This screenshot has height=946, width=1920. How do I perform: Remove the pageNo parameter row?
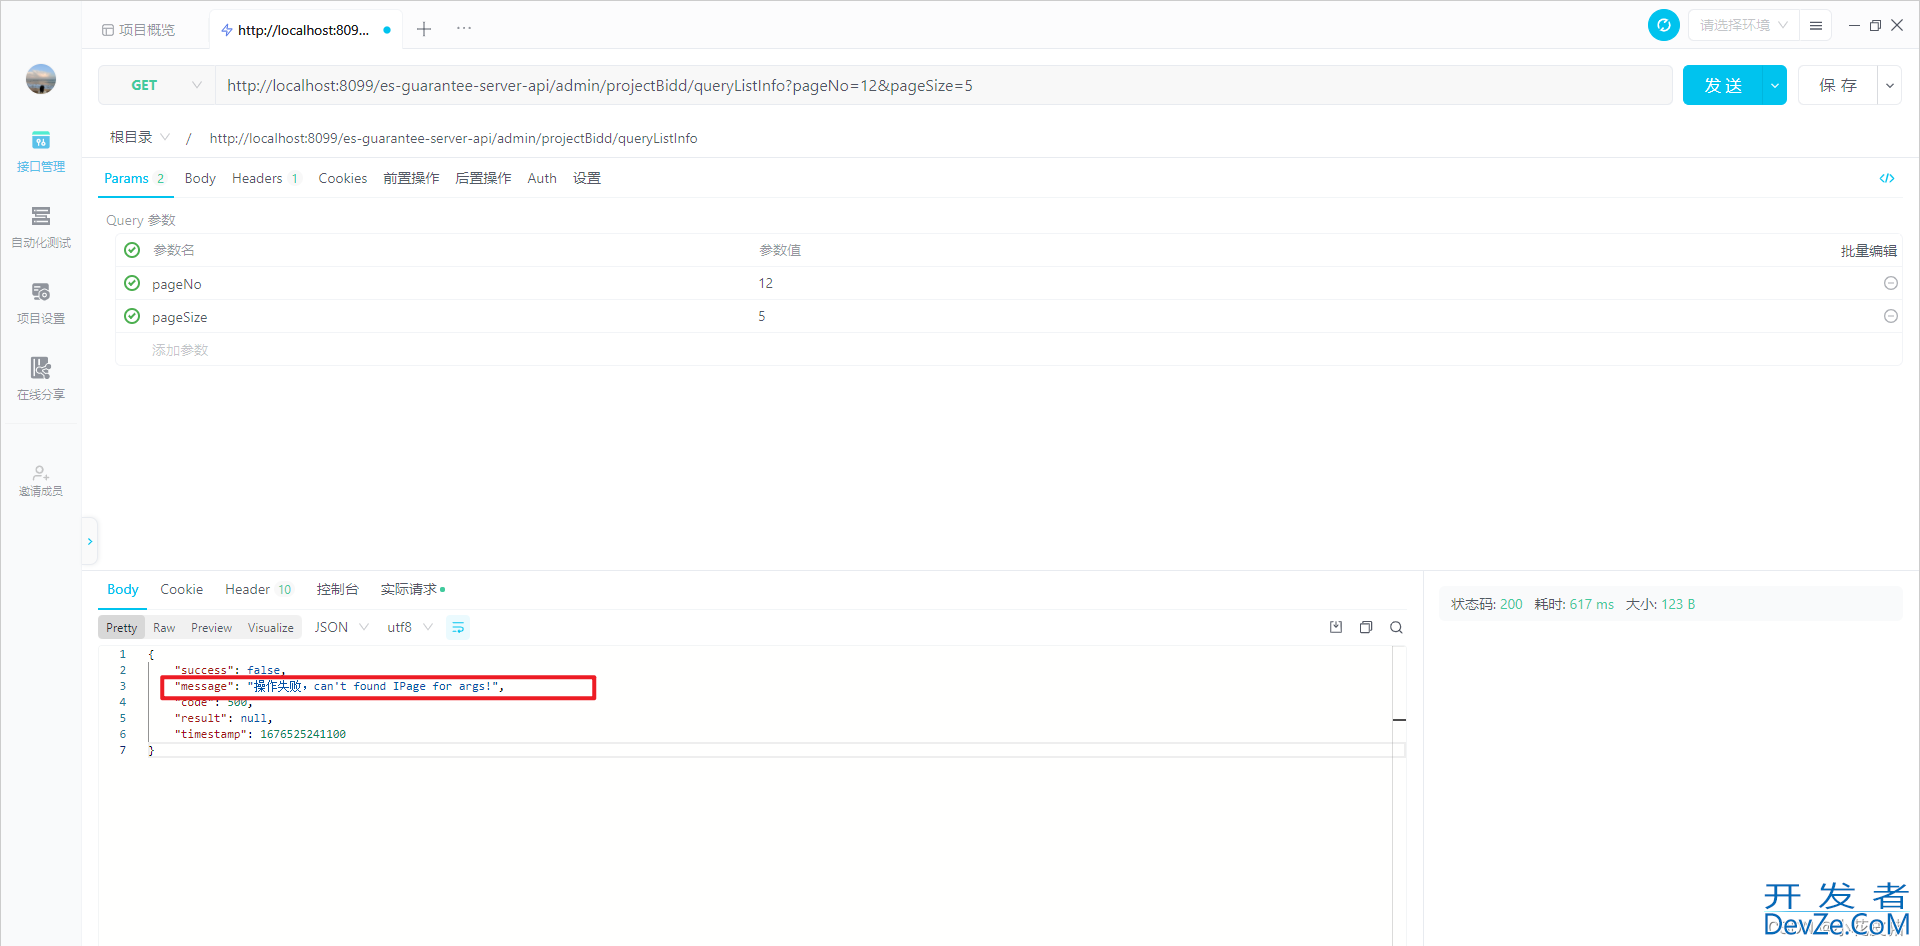click(x=1891, y=283)
